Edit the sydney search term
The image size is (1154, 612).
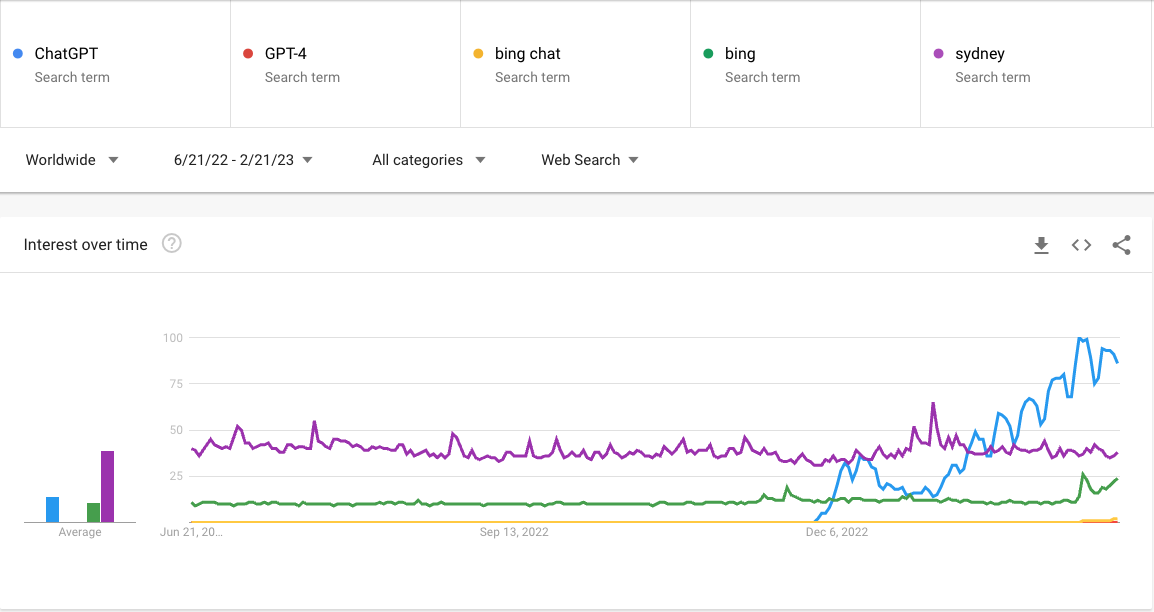pyautogui.click(x=1036, y=64)
